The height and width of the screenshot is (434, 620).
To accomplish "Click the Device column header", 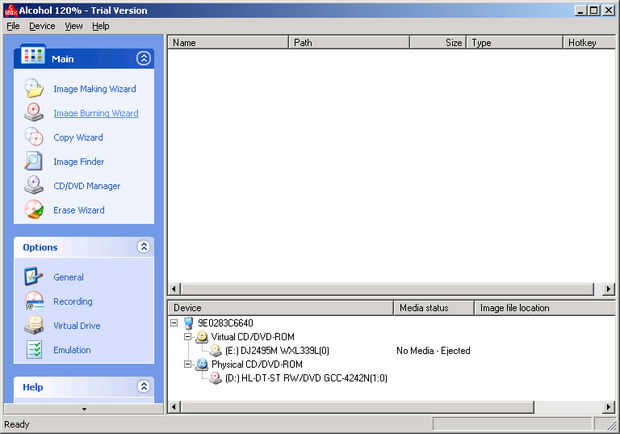I will [x=281, y=308].
